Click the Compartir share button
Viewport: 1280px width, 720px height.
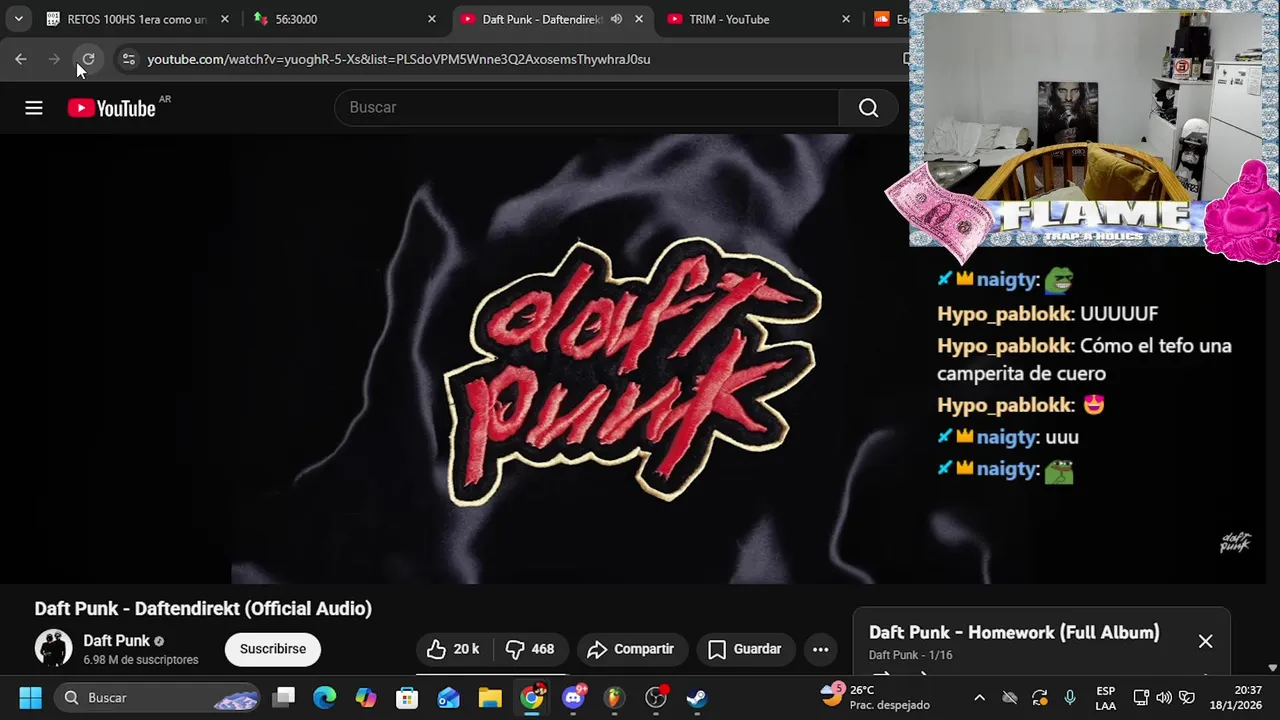click(631, 649)
